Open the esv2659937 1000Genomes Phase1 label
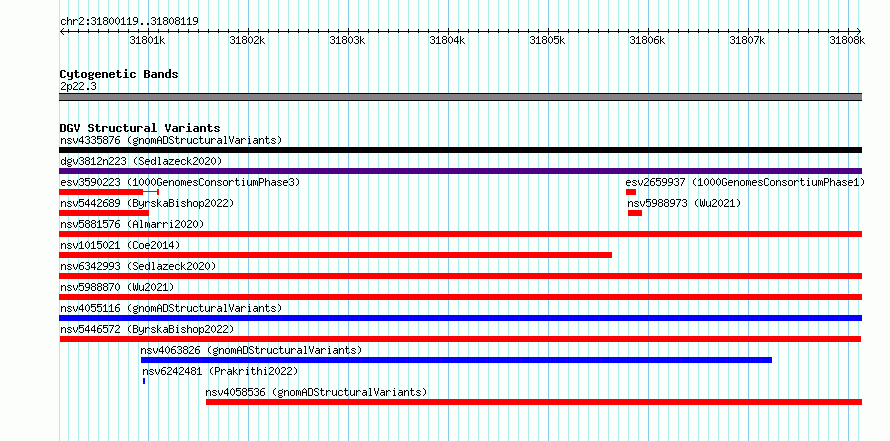The image size is (890, 441). [x=745, y=182]
